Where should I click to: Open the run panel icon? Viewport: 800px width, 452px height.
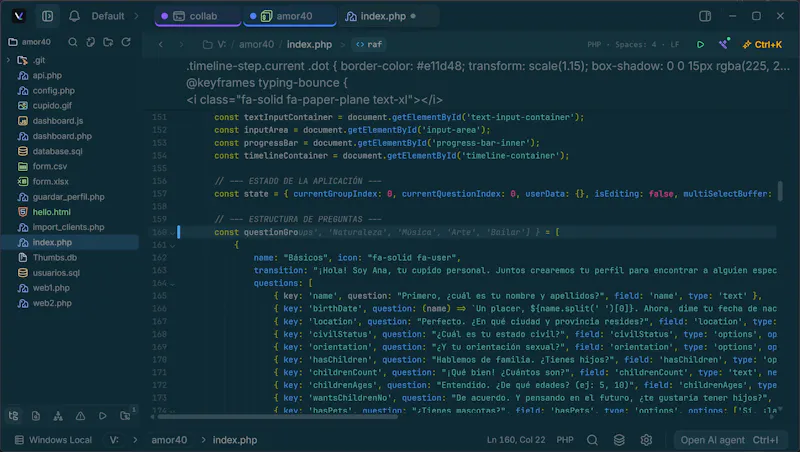(103, 416)
